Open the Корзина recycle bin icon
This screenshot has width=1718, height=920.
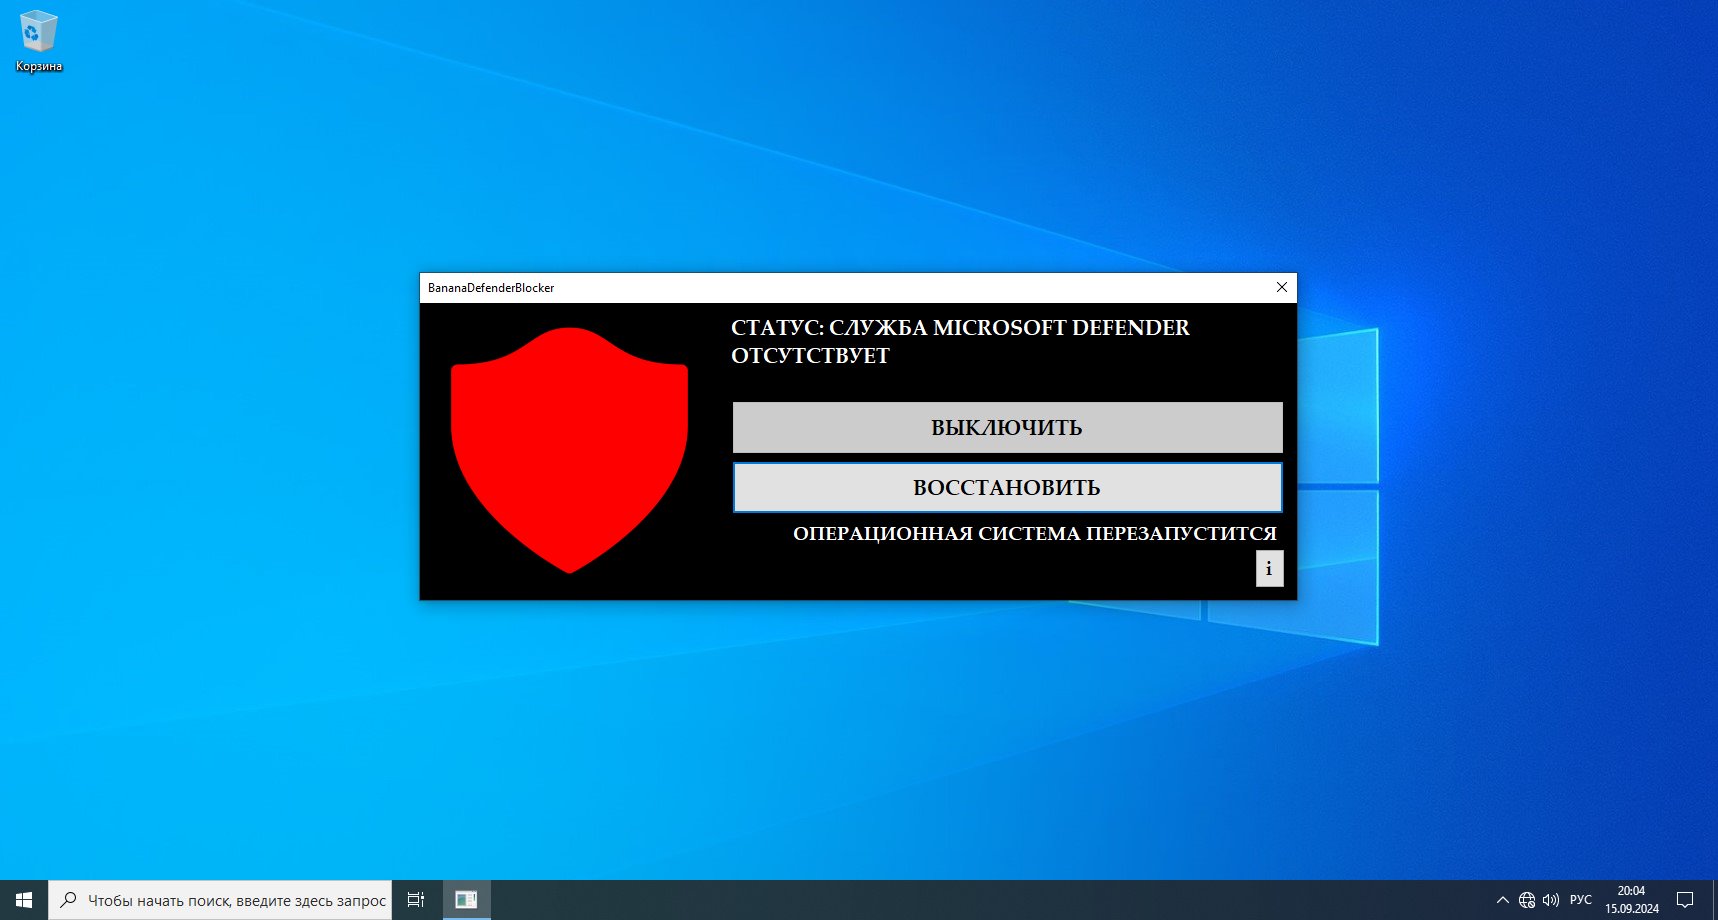(39, 41)
